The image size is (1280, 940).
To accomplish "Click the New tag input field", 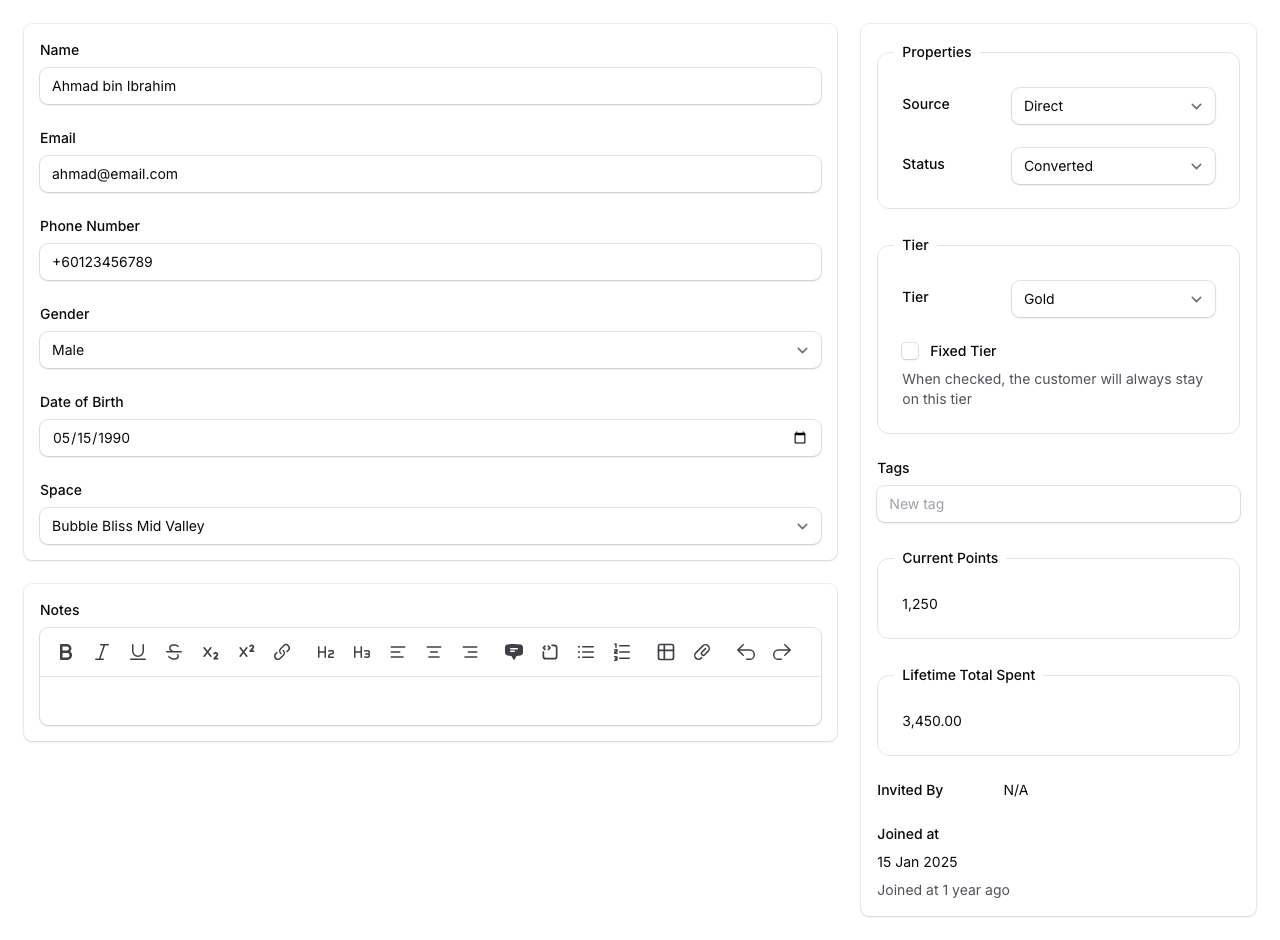I will (x=1058, y=504).
